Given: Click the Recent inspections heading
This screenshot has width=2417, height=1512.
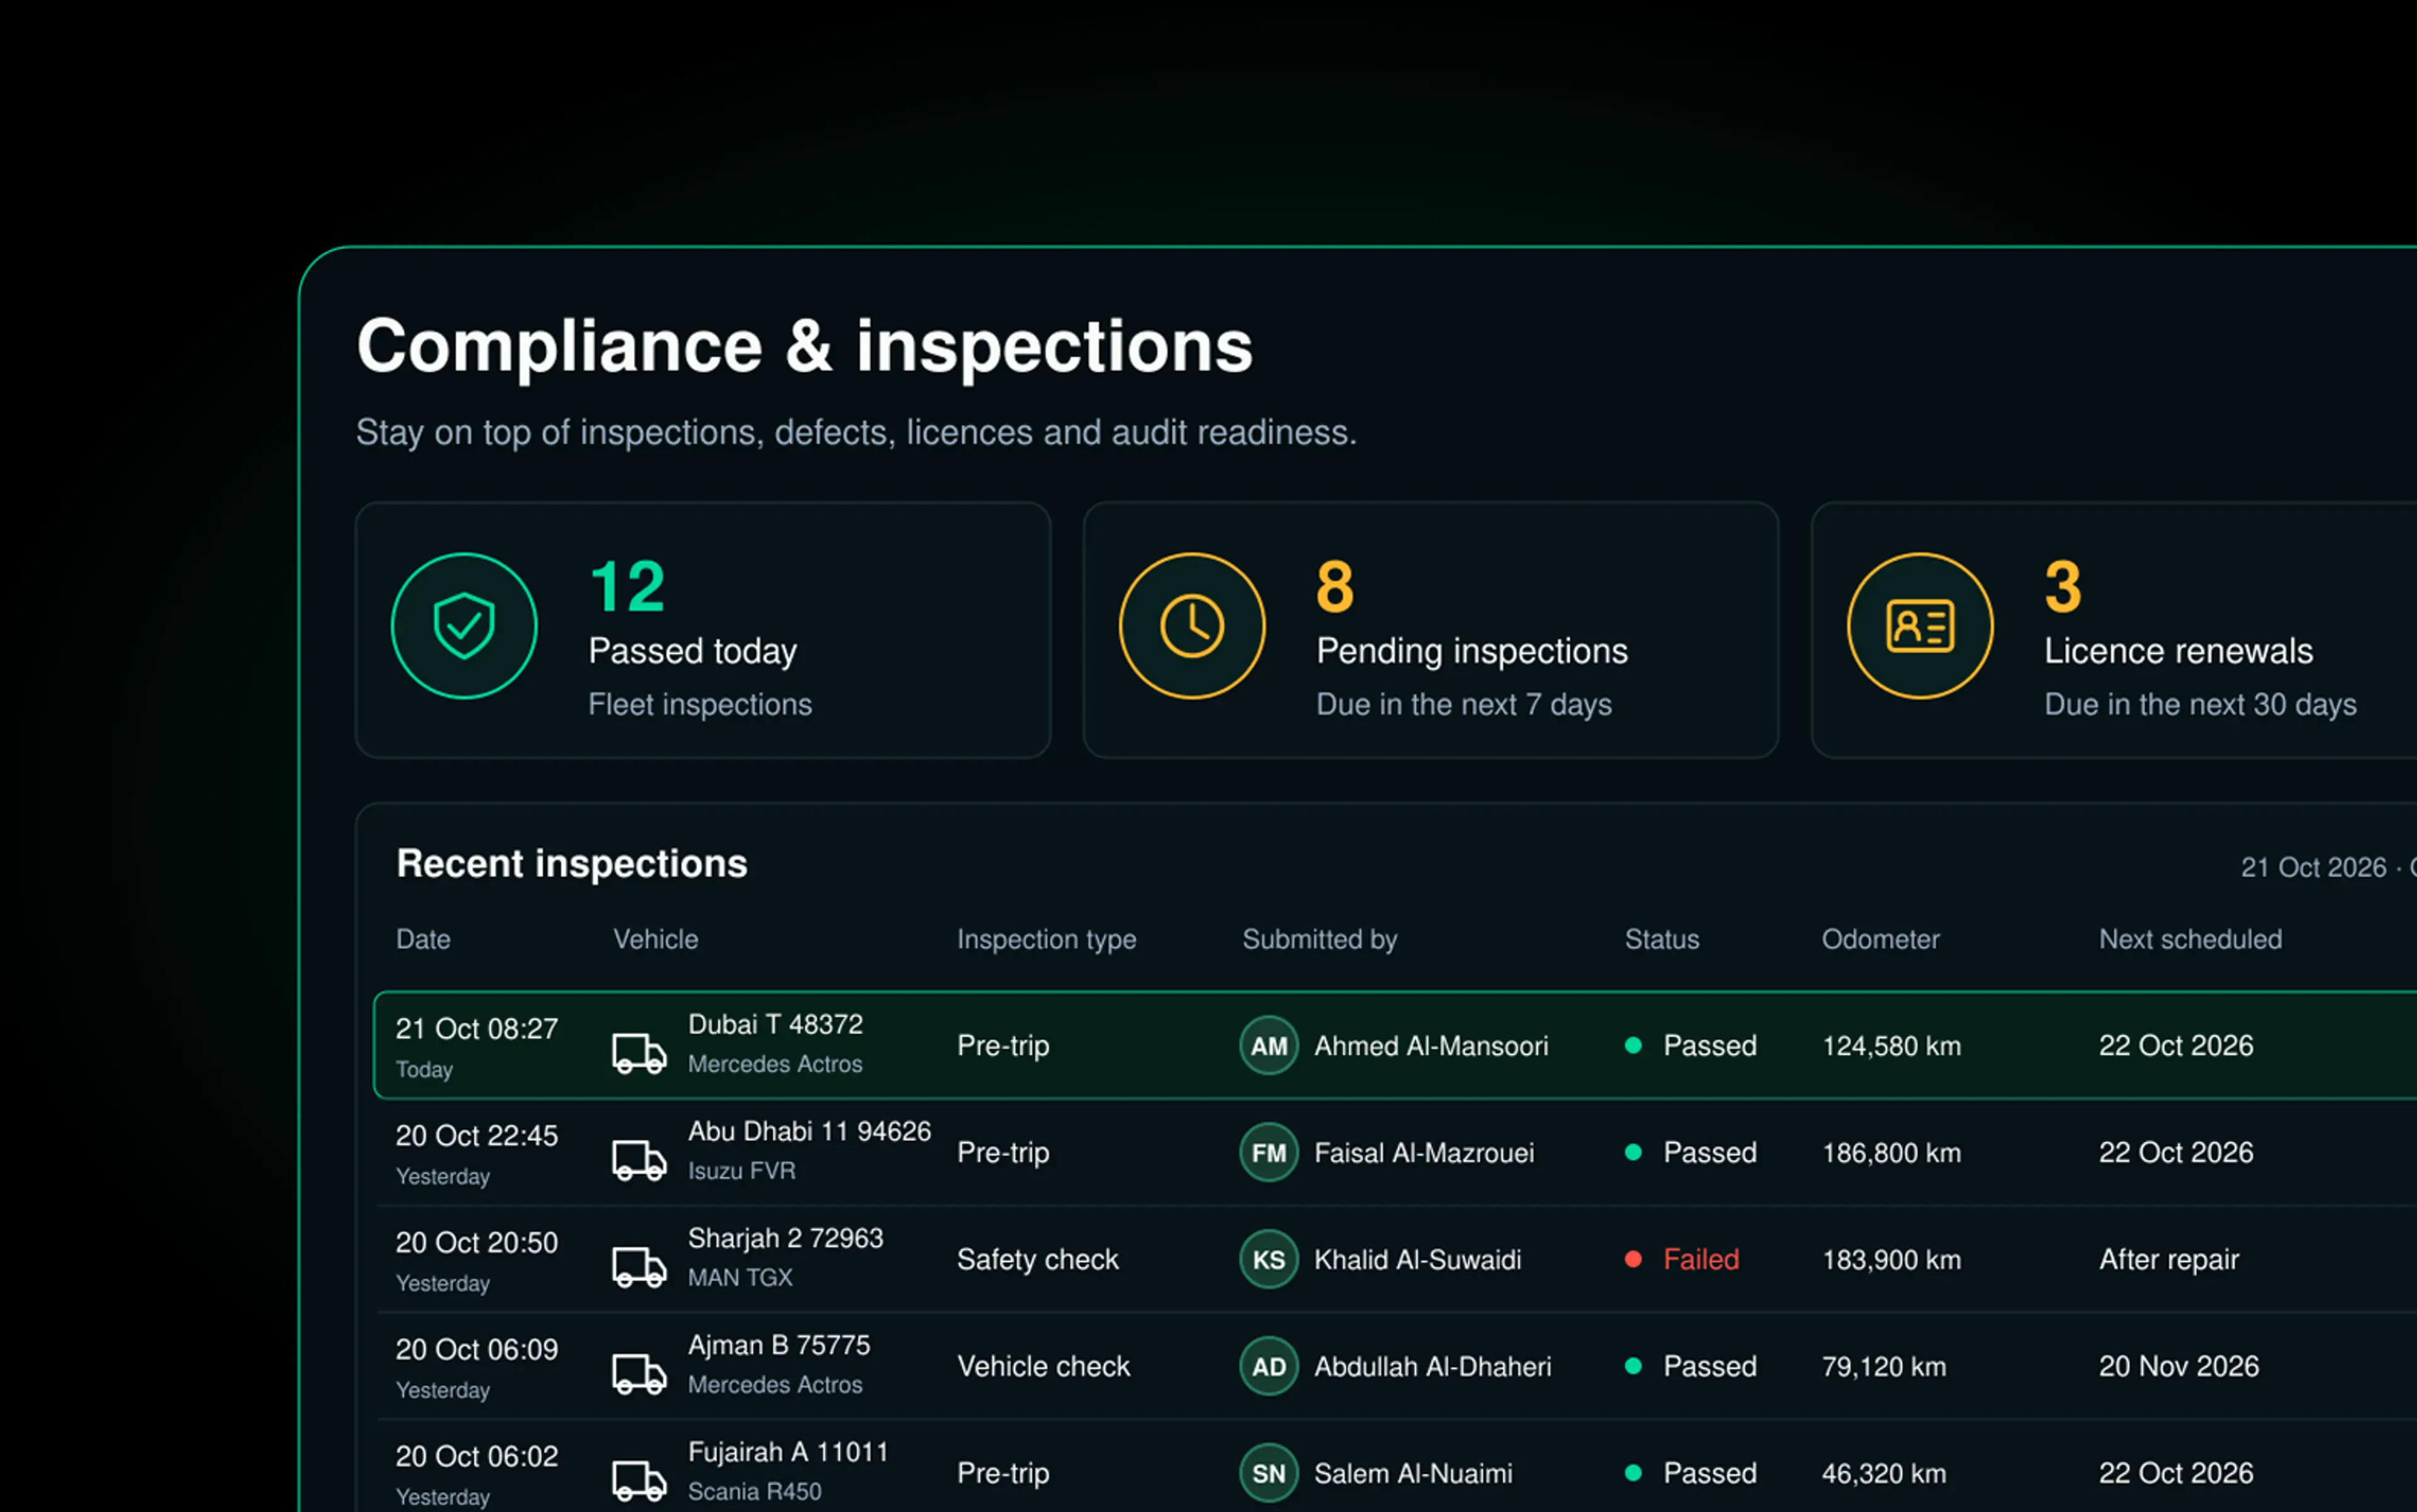Looking at the screenshot, I should pyautogui.click(x=572, y=864).
